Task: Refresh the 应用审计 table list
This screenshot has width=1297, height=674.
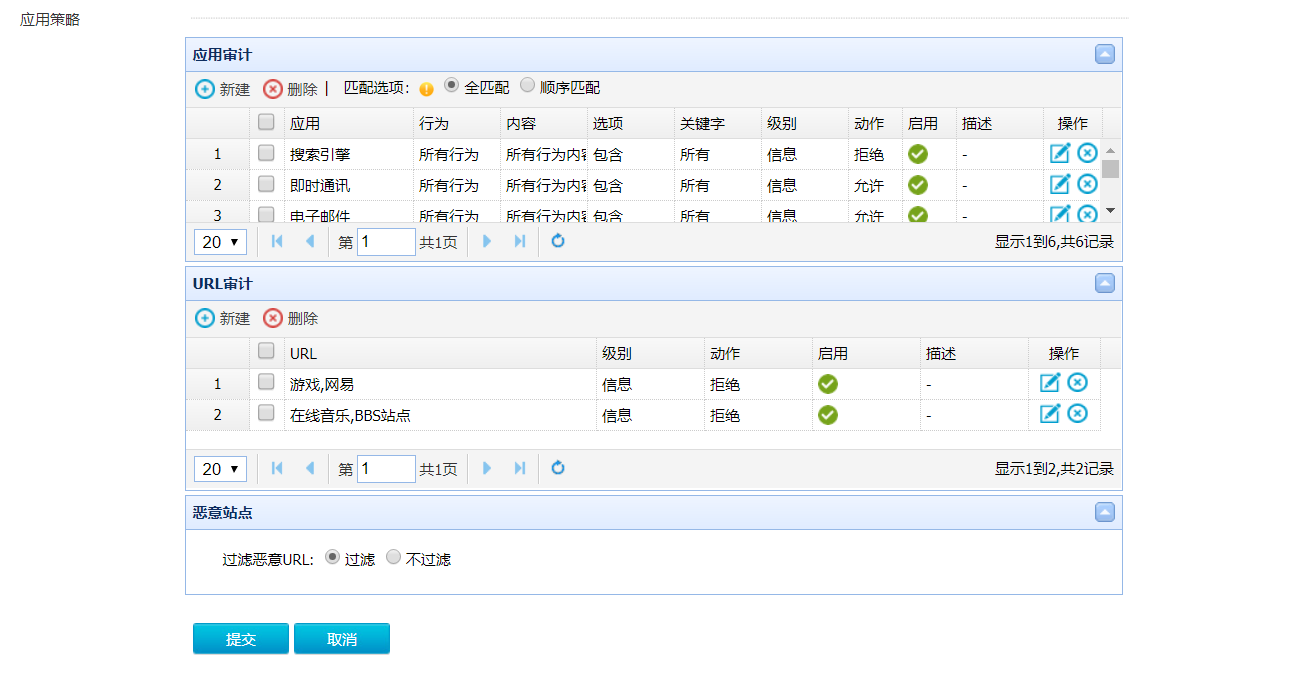Action: (558, 241)
